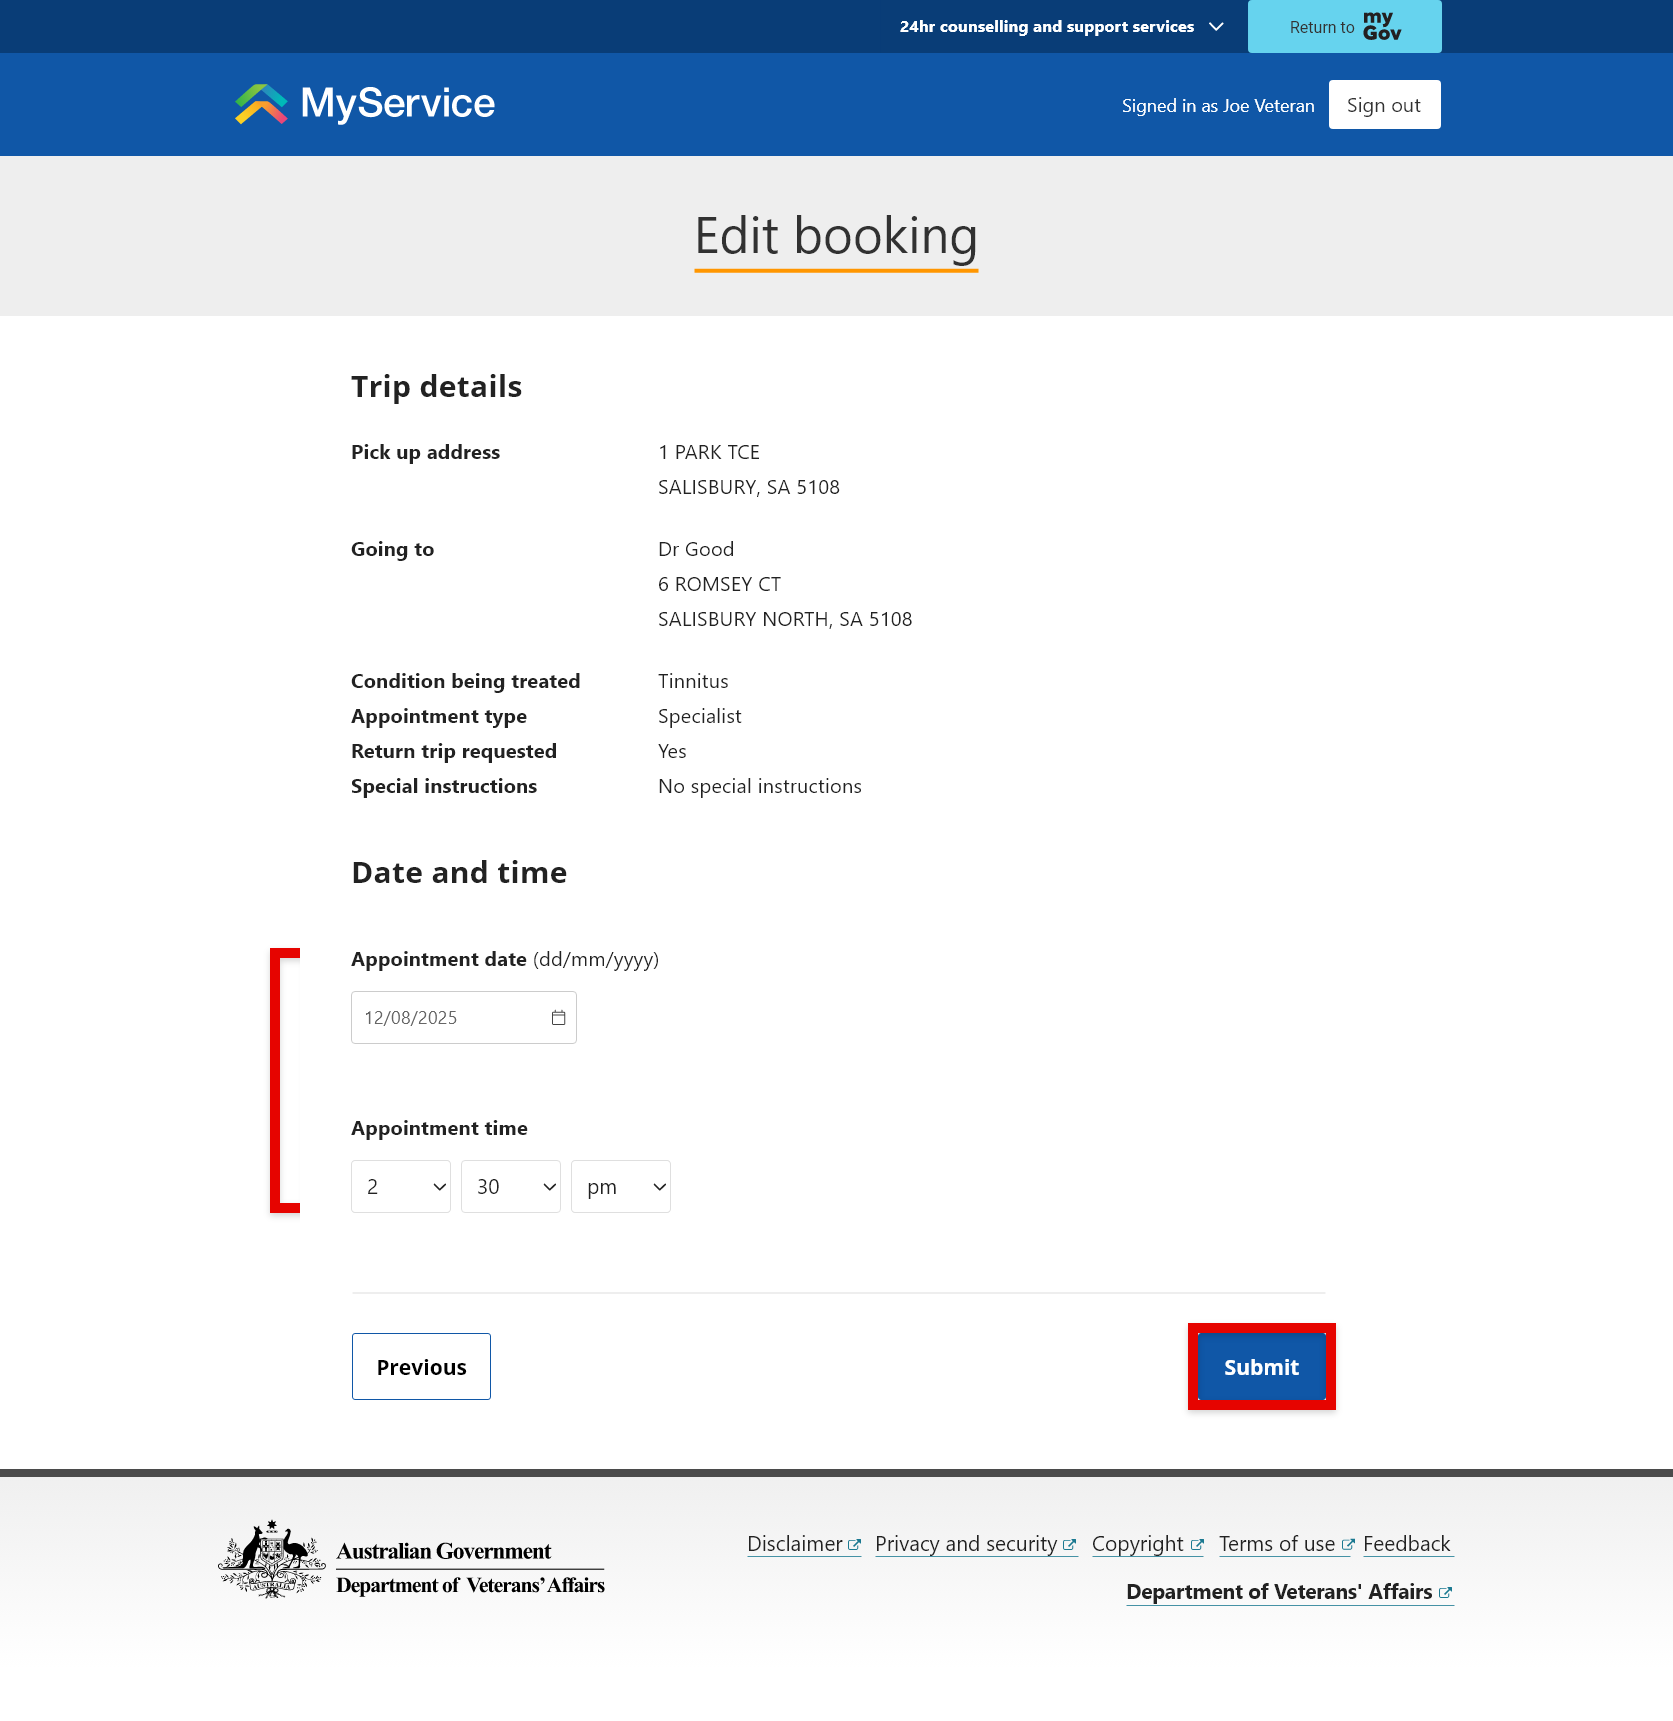
Task: Click the Submit button
Action: [1260, 1366]
